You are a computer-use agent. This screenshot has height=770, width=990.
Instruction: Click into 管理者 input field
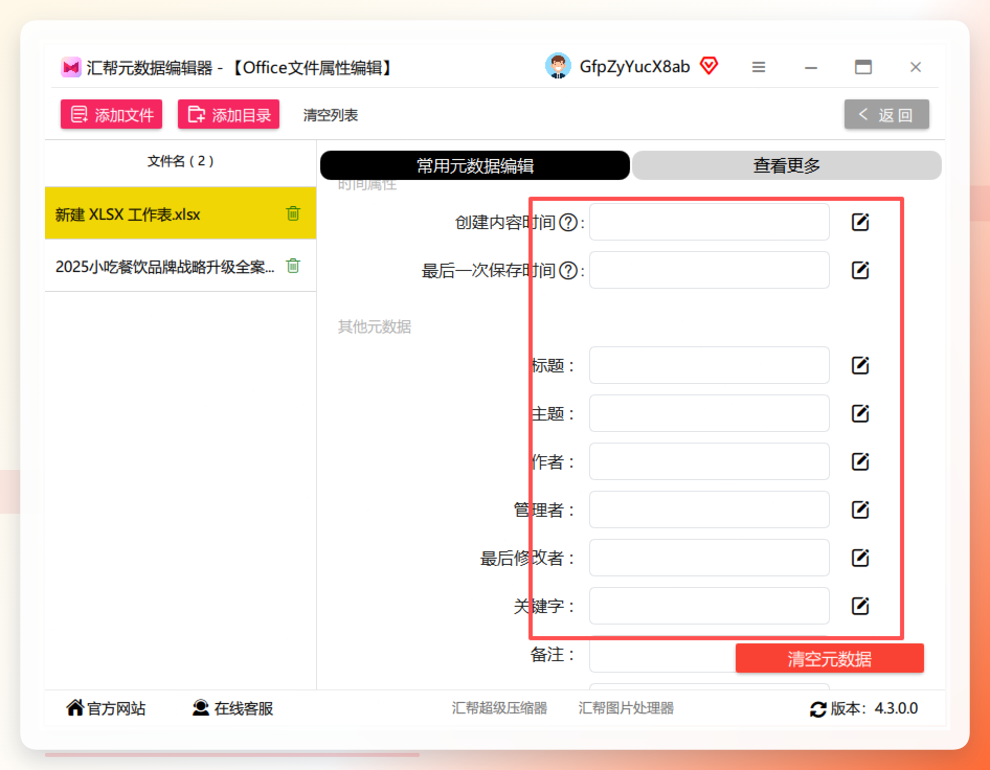pos(709,509)
